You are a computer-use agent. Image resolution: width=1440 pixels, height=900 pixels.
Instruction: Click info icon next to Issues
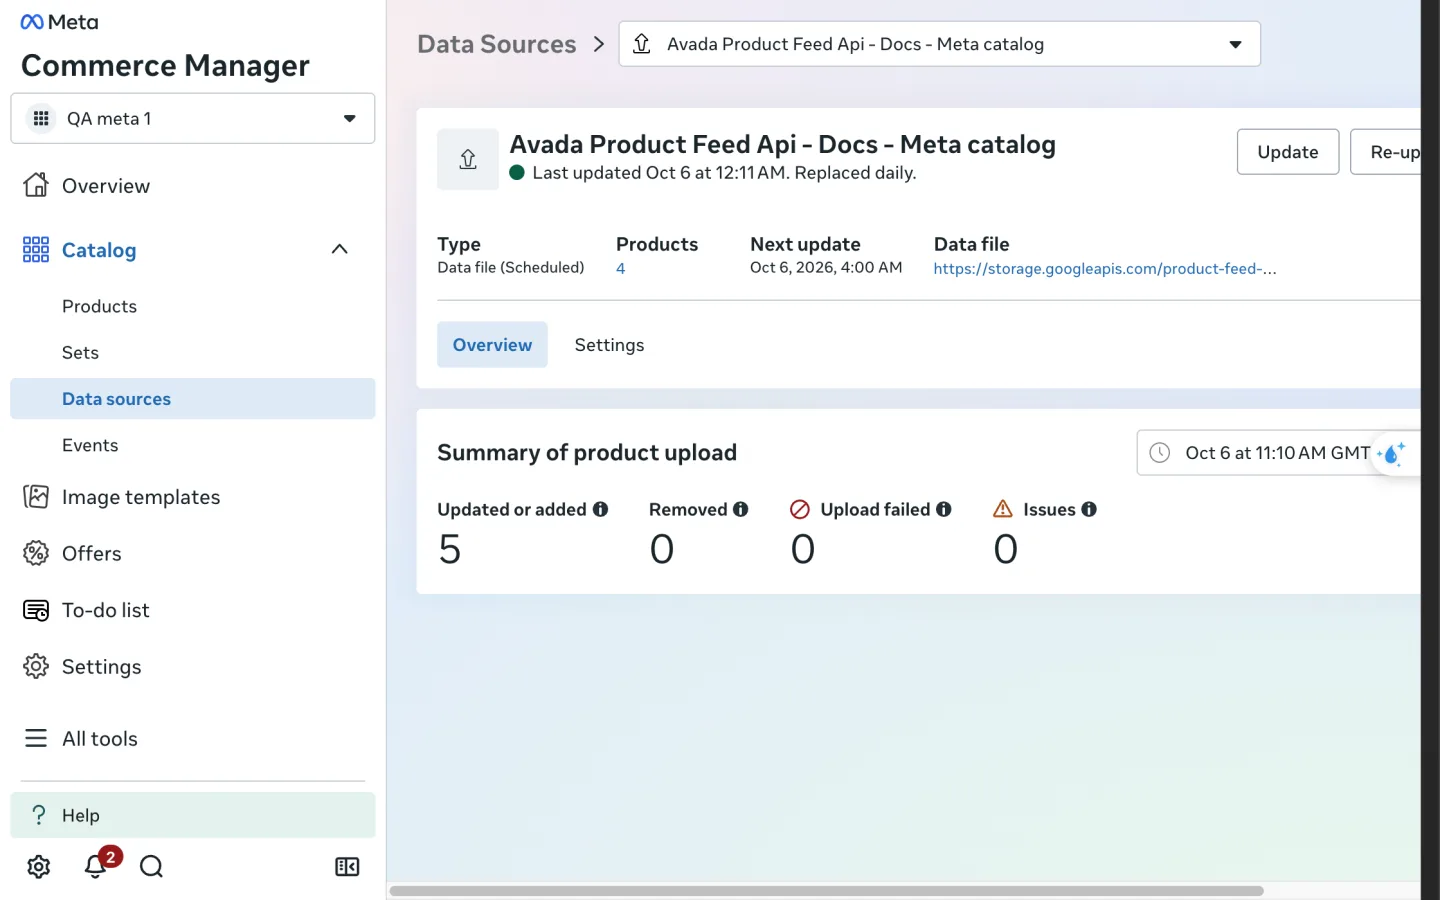point(1089,509)
